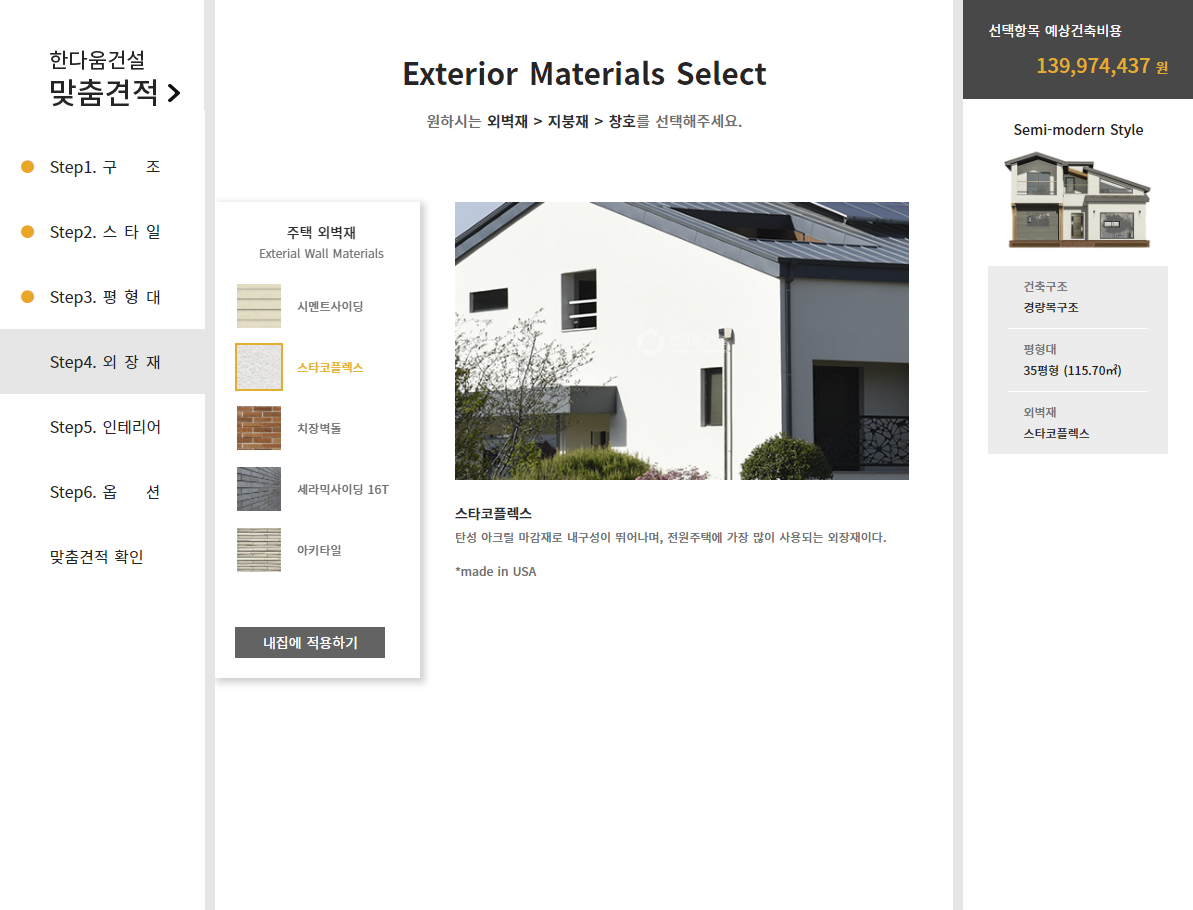Click the large stucco house photo
Viewport: 1193px width, 910px height.
coord(681,341)
